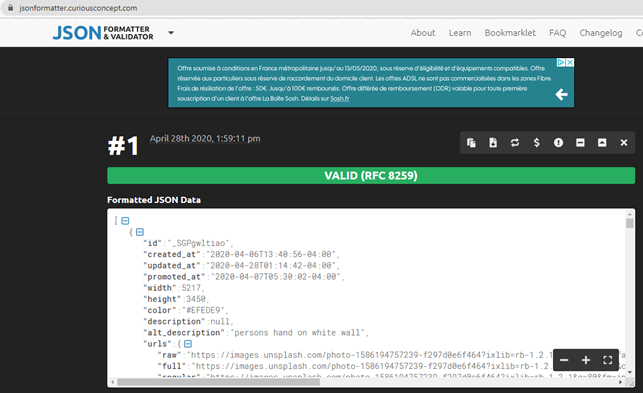Screen dimensions: 643x393
Task: Download the formatted JSON file
Action: [x=493, y=143]
